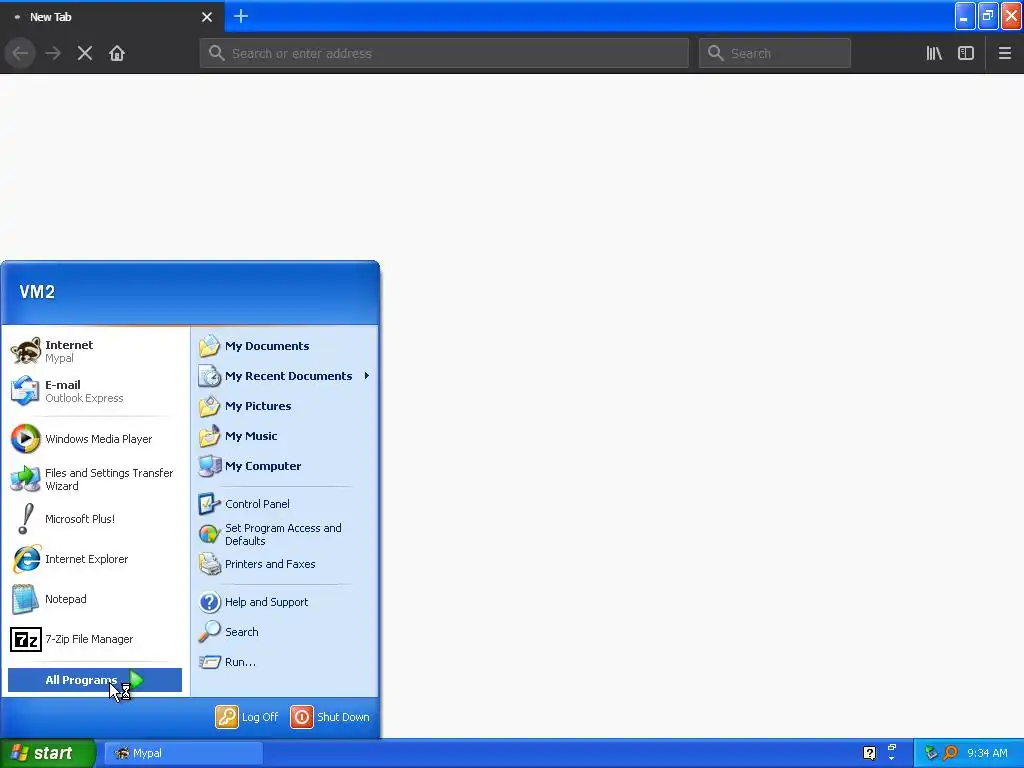Open Set Program Access and Defaults
The width and height of the screenshot is (1024, 768).
tap(285, 534)
